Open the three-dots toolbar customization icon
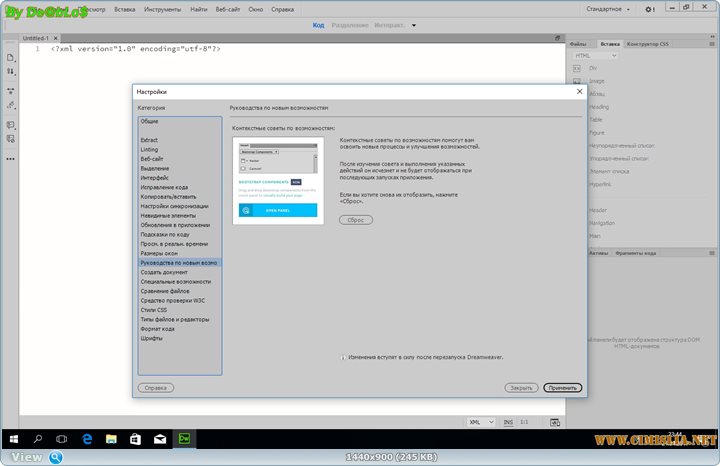The height and width of the screenshot is (466, 720). pyautogui.click(x=11, y=158)
